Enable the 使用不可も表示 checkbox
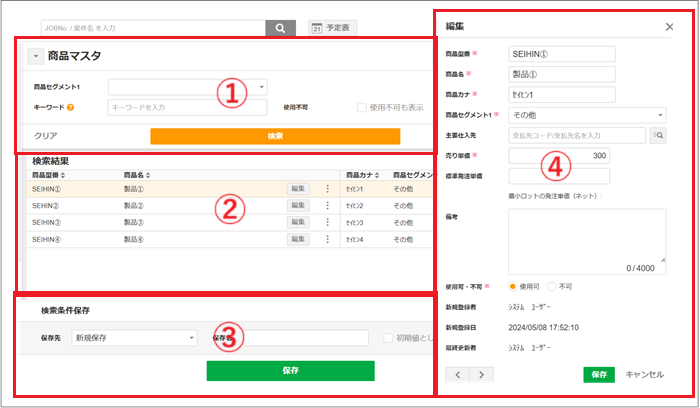This screenshot has width=700, height=408. (363, 107)
